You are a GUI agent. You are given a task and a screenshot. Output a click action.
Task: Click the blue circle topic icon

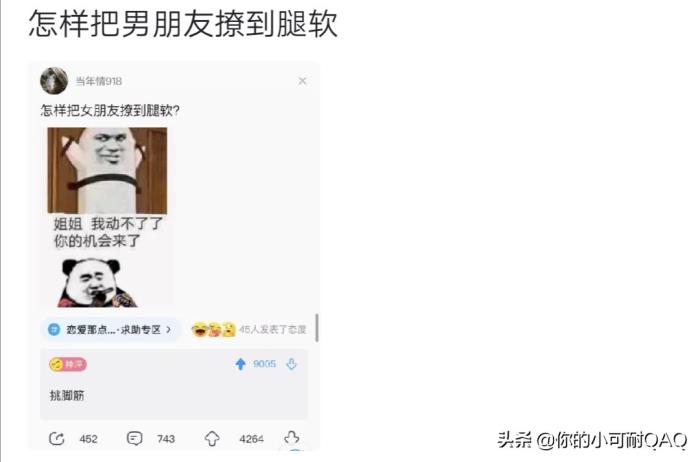pyautogui.click(x=54, y=329)
